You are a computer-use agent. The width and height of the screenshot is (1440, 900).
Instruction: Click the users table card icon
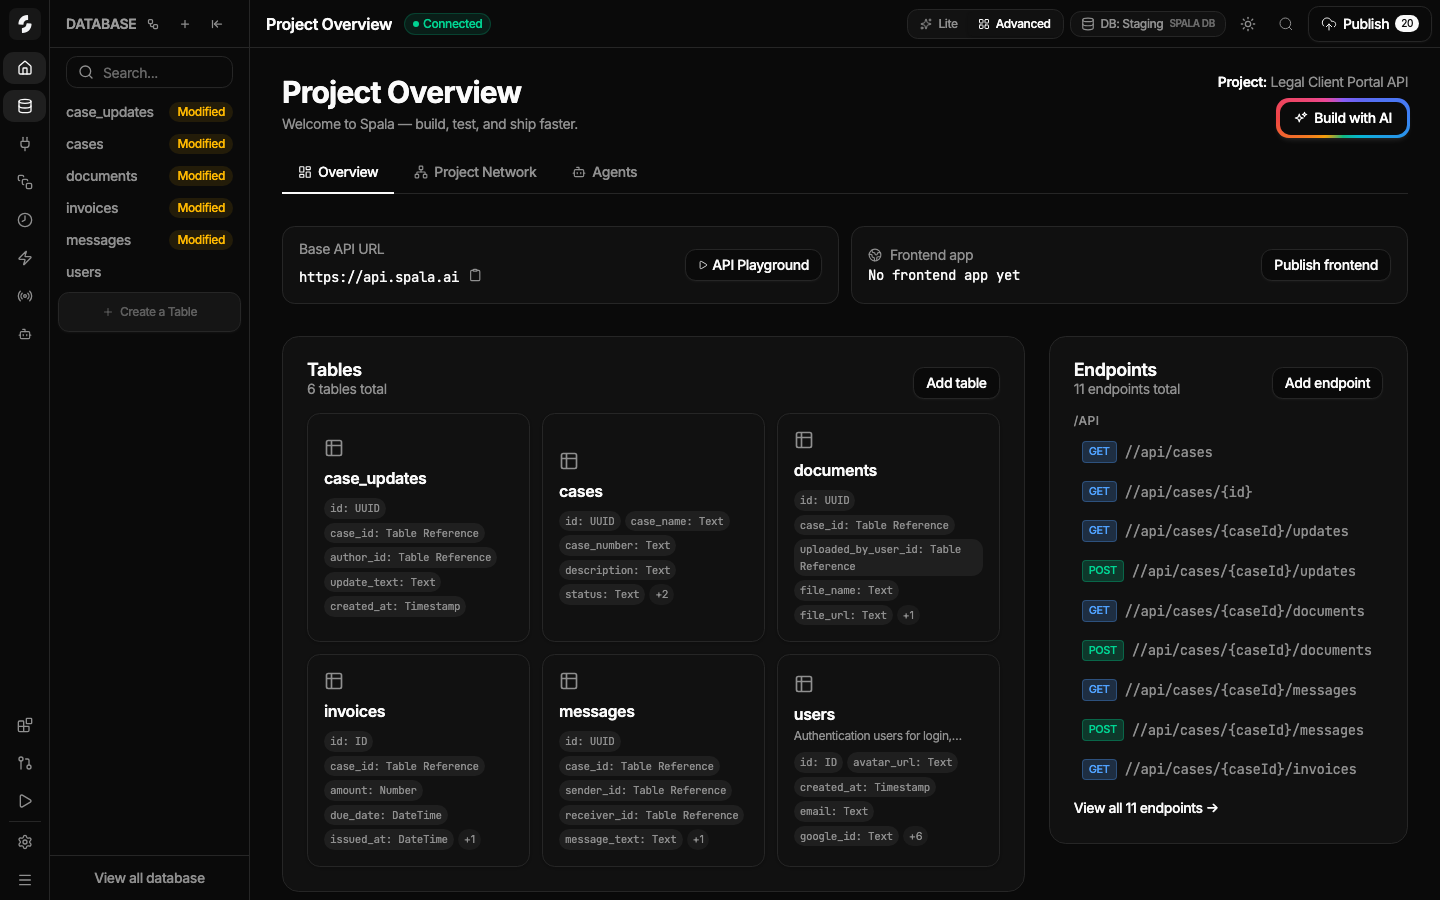(804, 684)
